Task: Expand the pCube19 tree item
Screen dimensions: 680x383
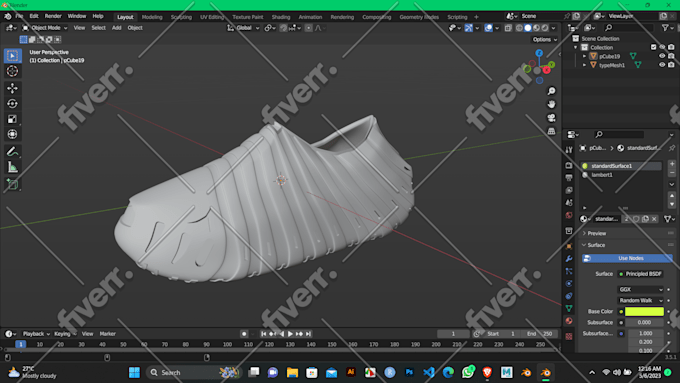Action: click(584, 56)
